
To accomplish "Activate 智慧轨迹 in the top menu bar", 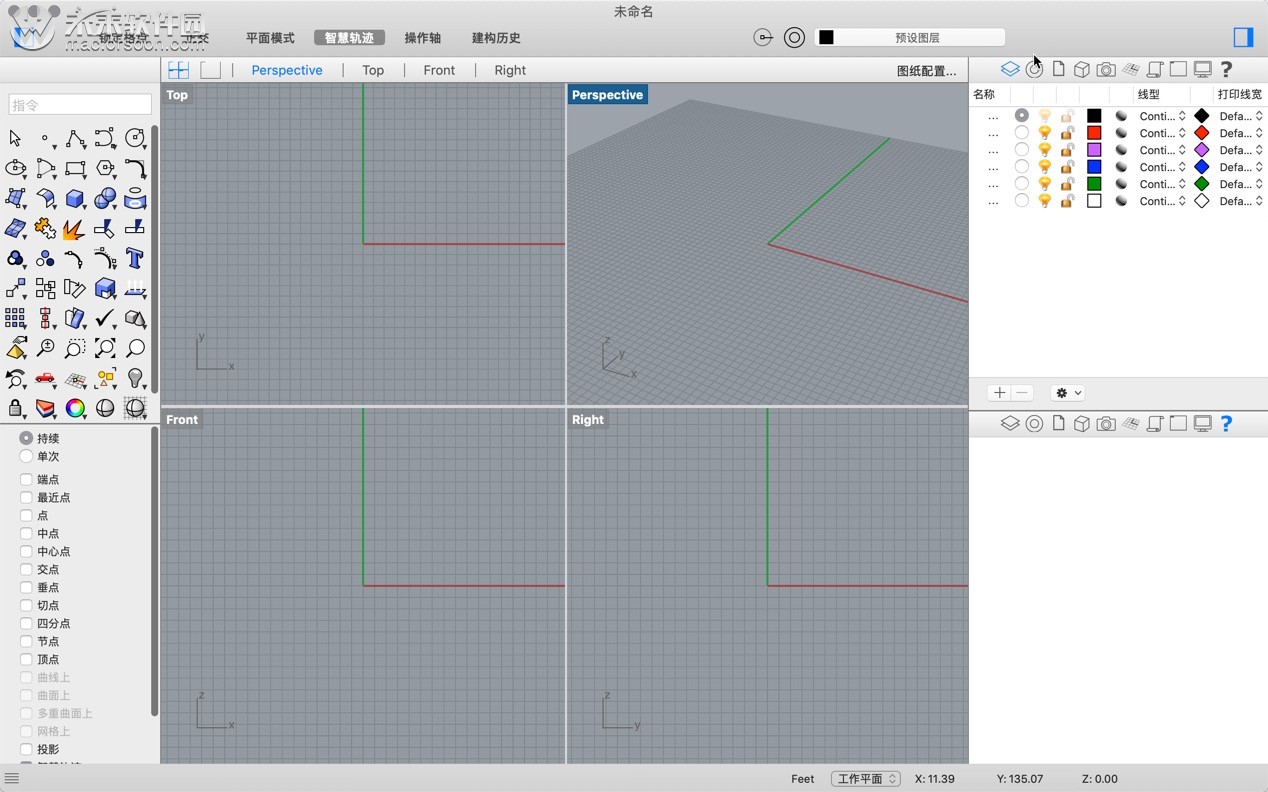I will 348,37.
